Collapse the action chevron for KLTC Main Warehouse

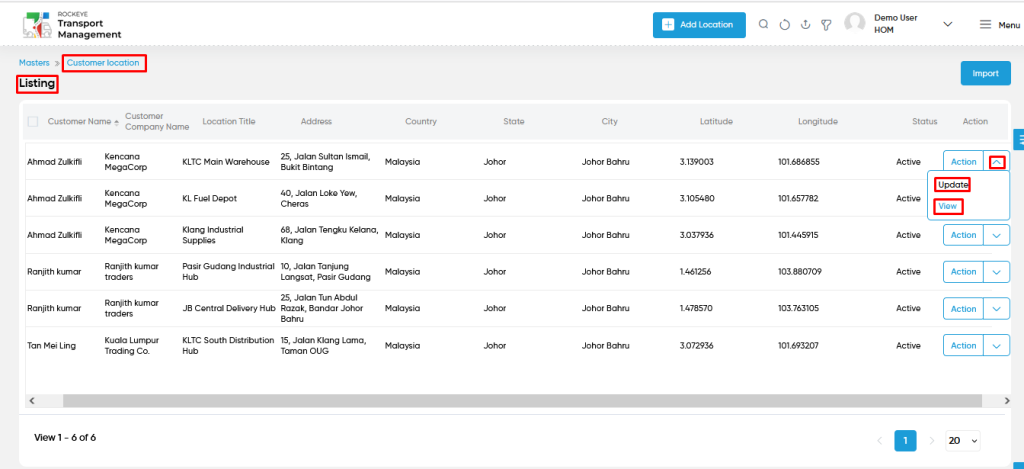[x=997, y=162]
